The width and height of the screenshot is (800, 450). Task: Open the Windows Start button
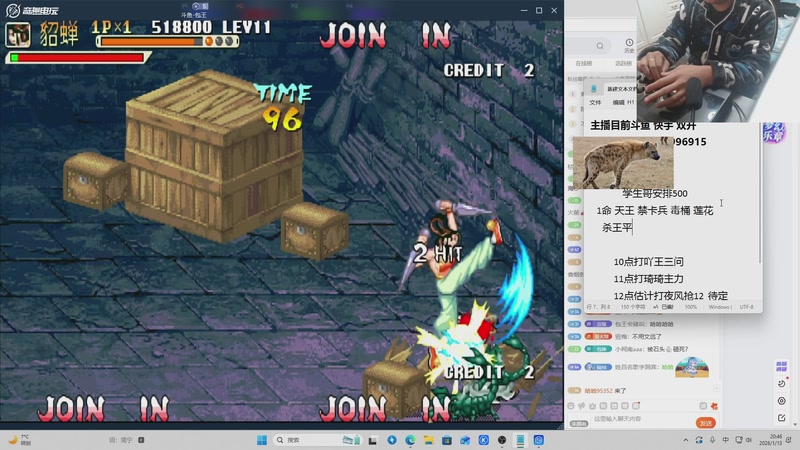point(262,440)
